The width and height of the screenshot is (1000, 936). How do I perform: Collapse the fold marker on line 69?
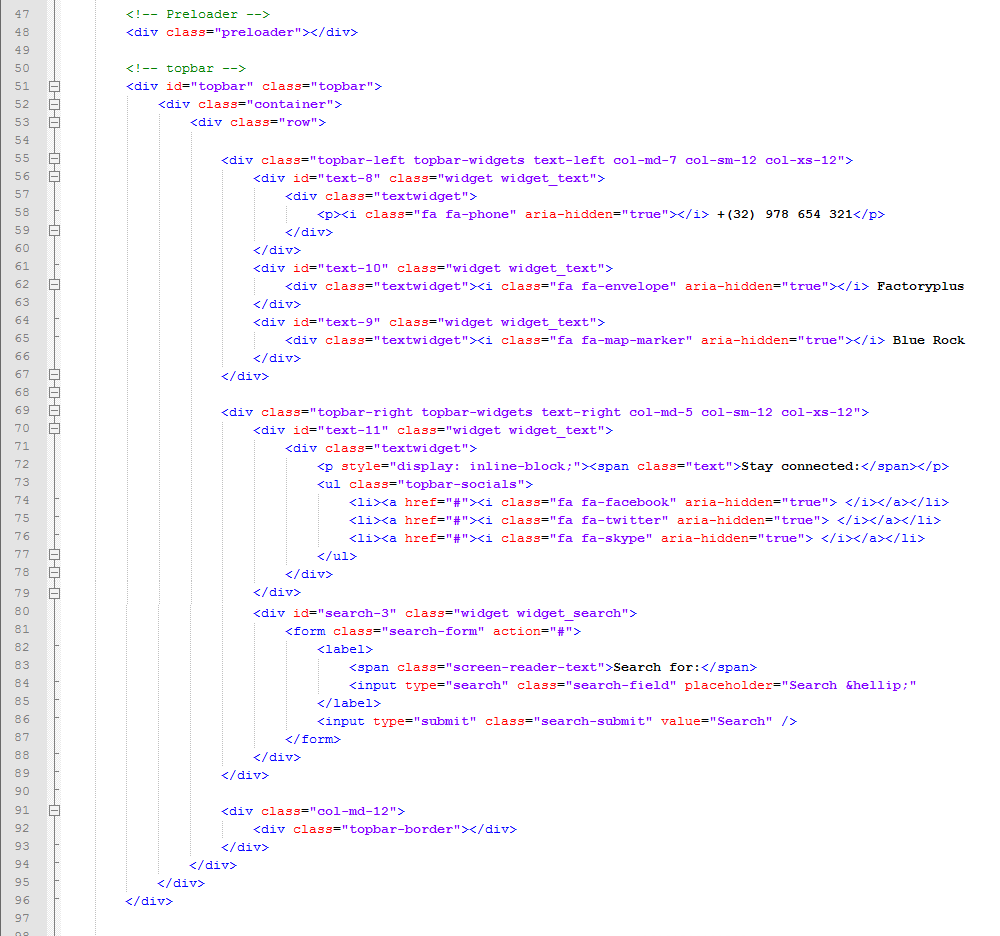point(54,411)
